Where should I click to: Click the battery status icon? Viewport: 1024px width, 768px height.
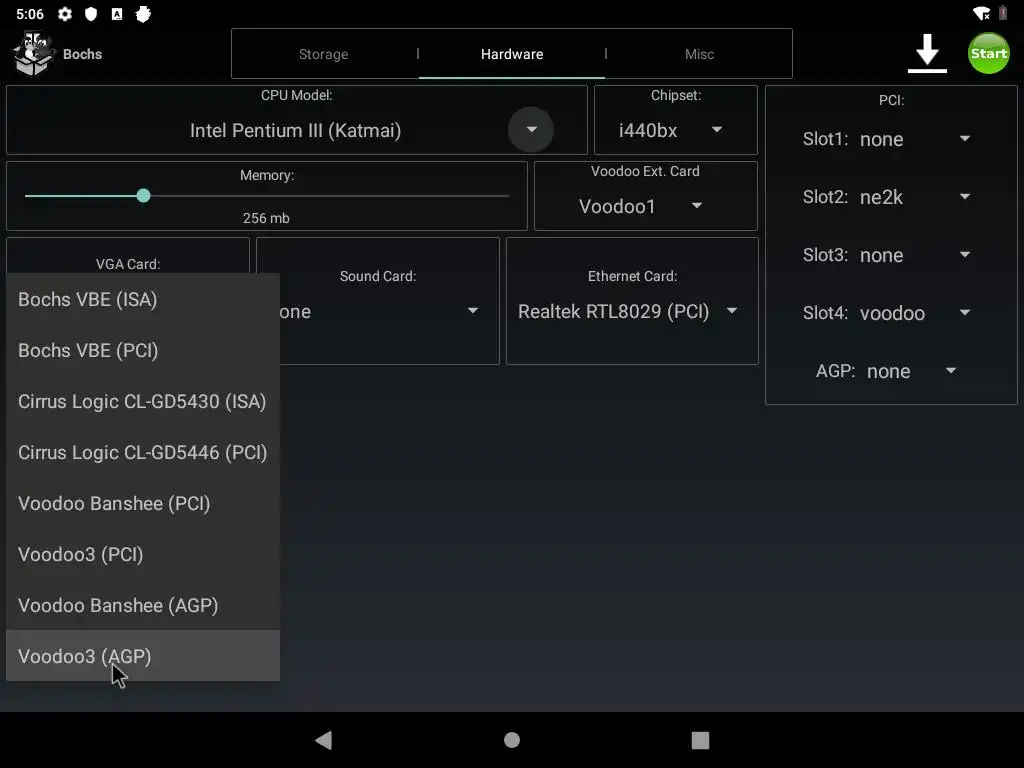coord(1002,13)
